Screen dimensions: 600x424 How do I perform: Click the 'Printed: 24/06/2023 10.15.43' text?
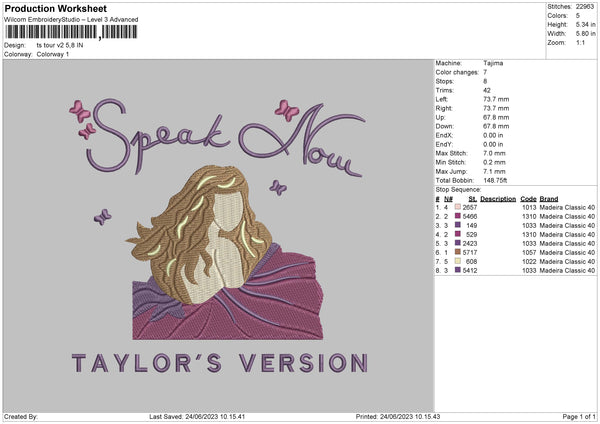coord(398,417)
